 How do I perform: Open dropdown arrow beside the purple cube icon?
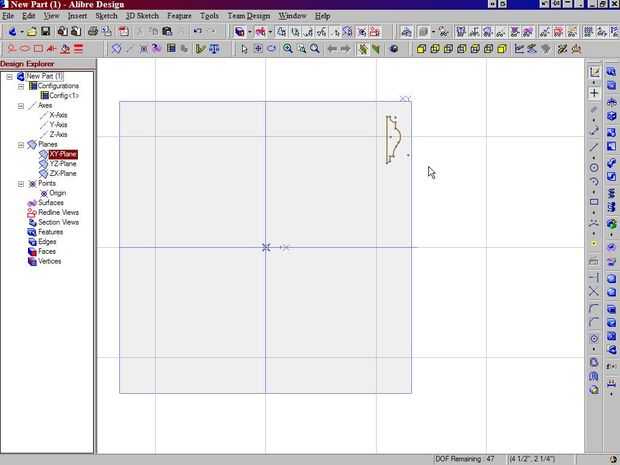[250, 32]
